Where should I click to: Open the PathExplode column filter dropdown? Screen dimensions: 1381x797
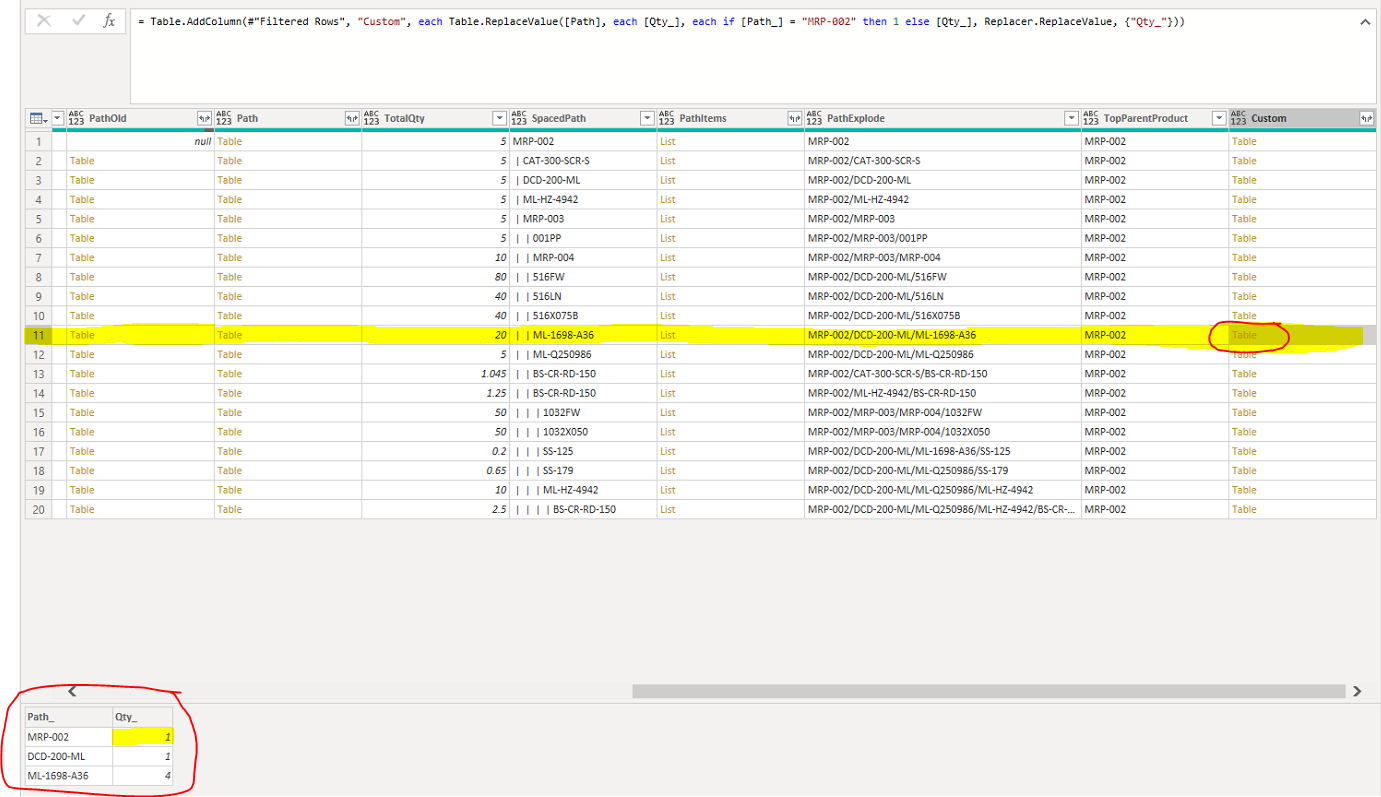[x=1071, y=118]
